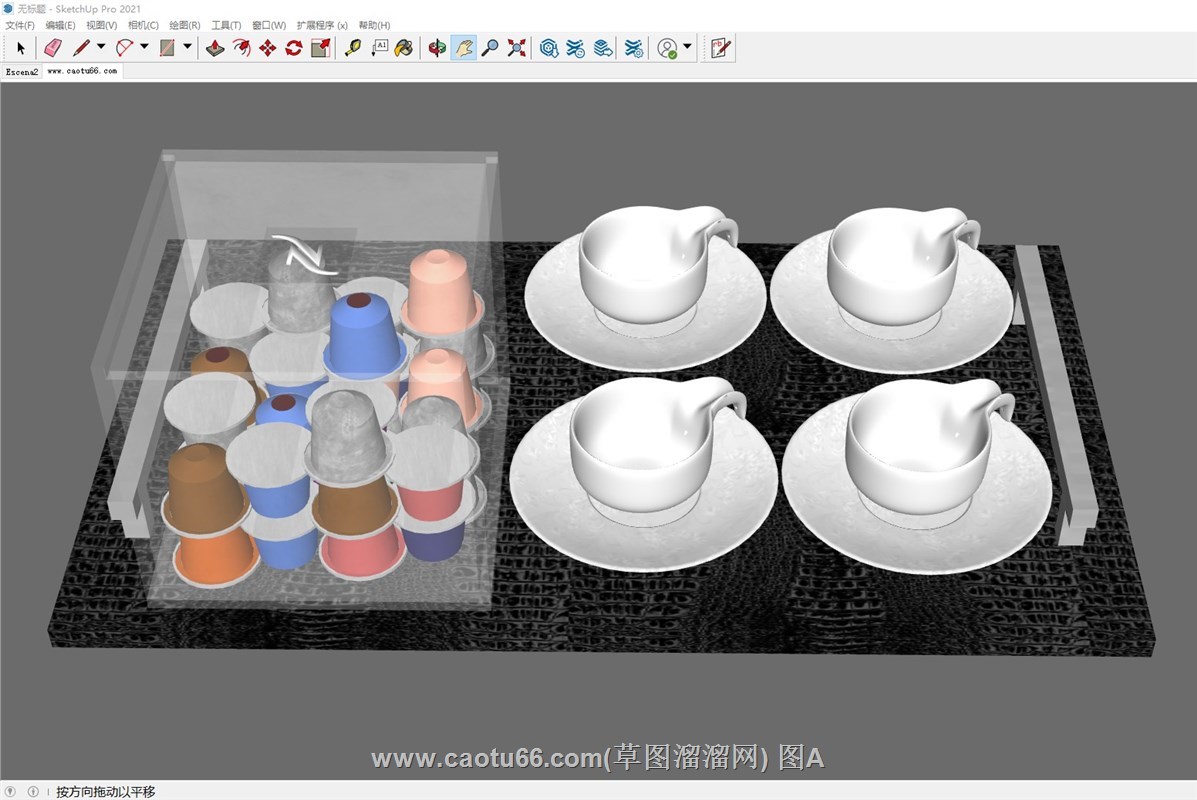The height and width of the screenshot is (800, 1197).
Task: Activate the Tape Measure tool
Action: [x=352, y=48]
